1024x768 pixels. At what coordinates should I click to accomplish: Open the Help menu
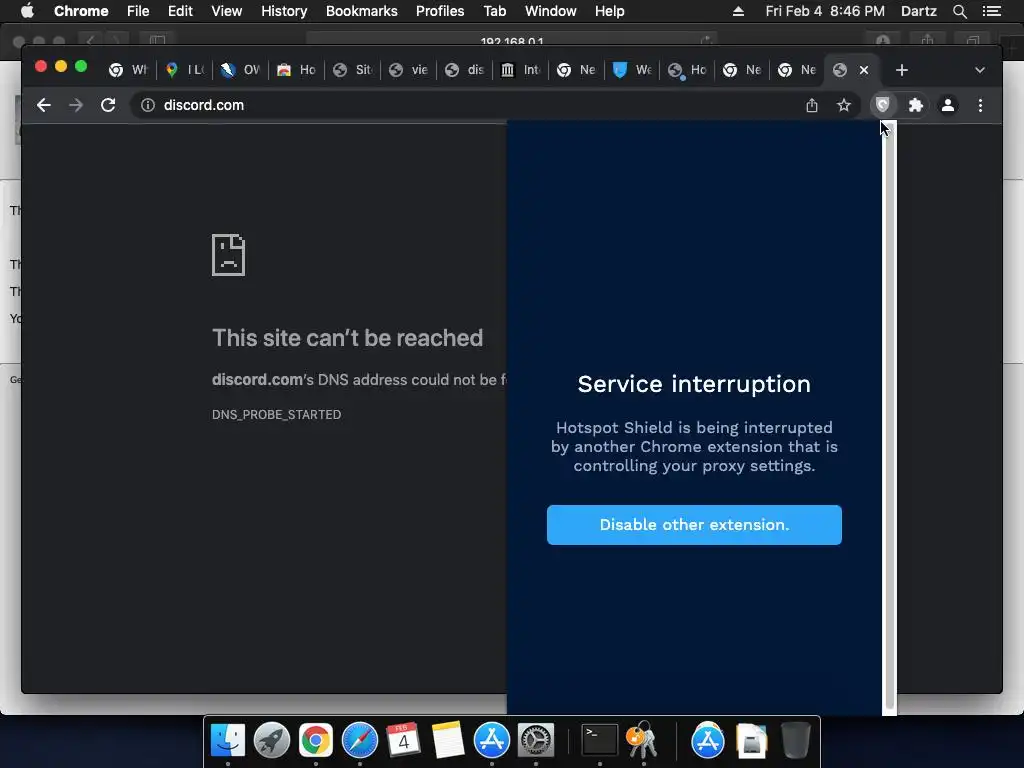click(x=609, y=11)
